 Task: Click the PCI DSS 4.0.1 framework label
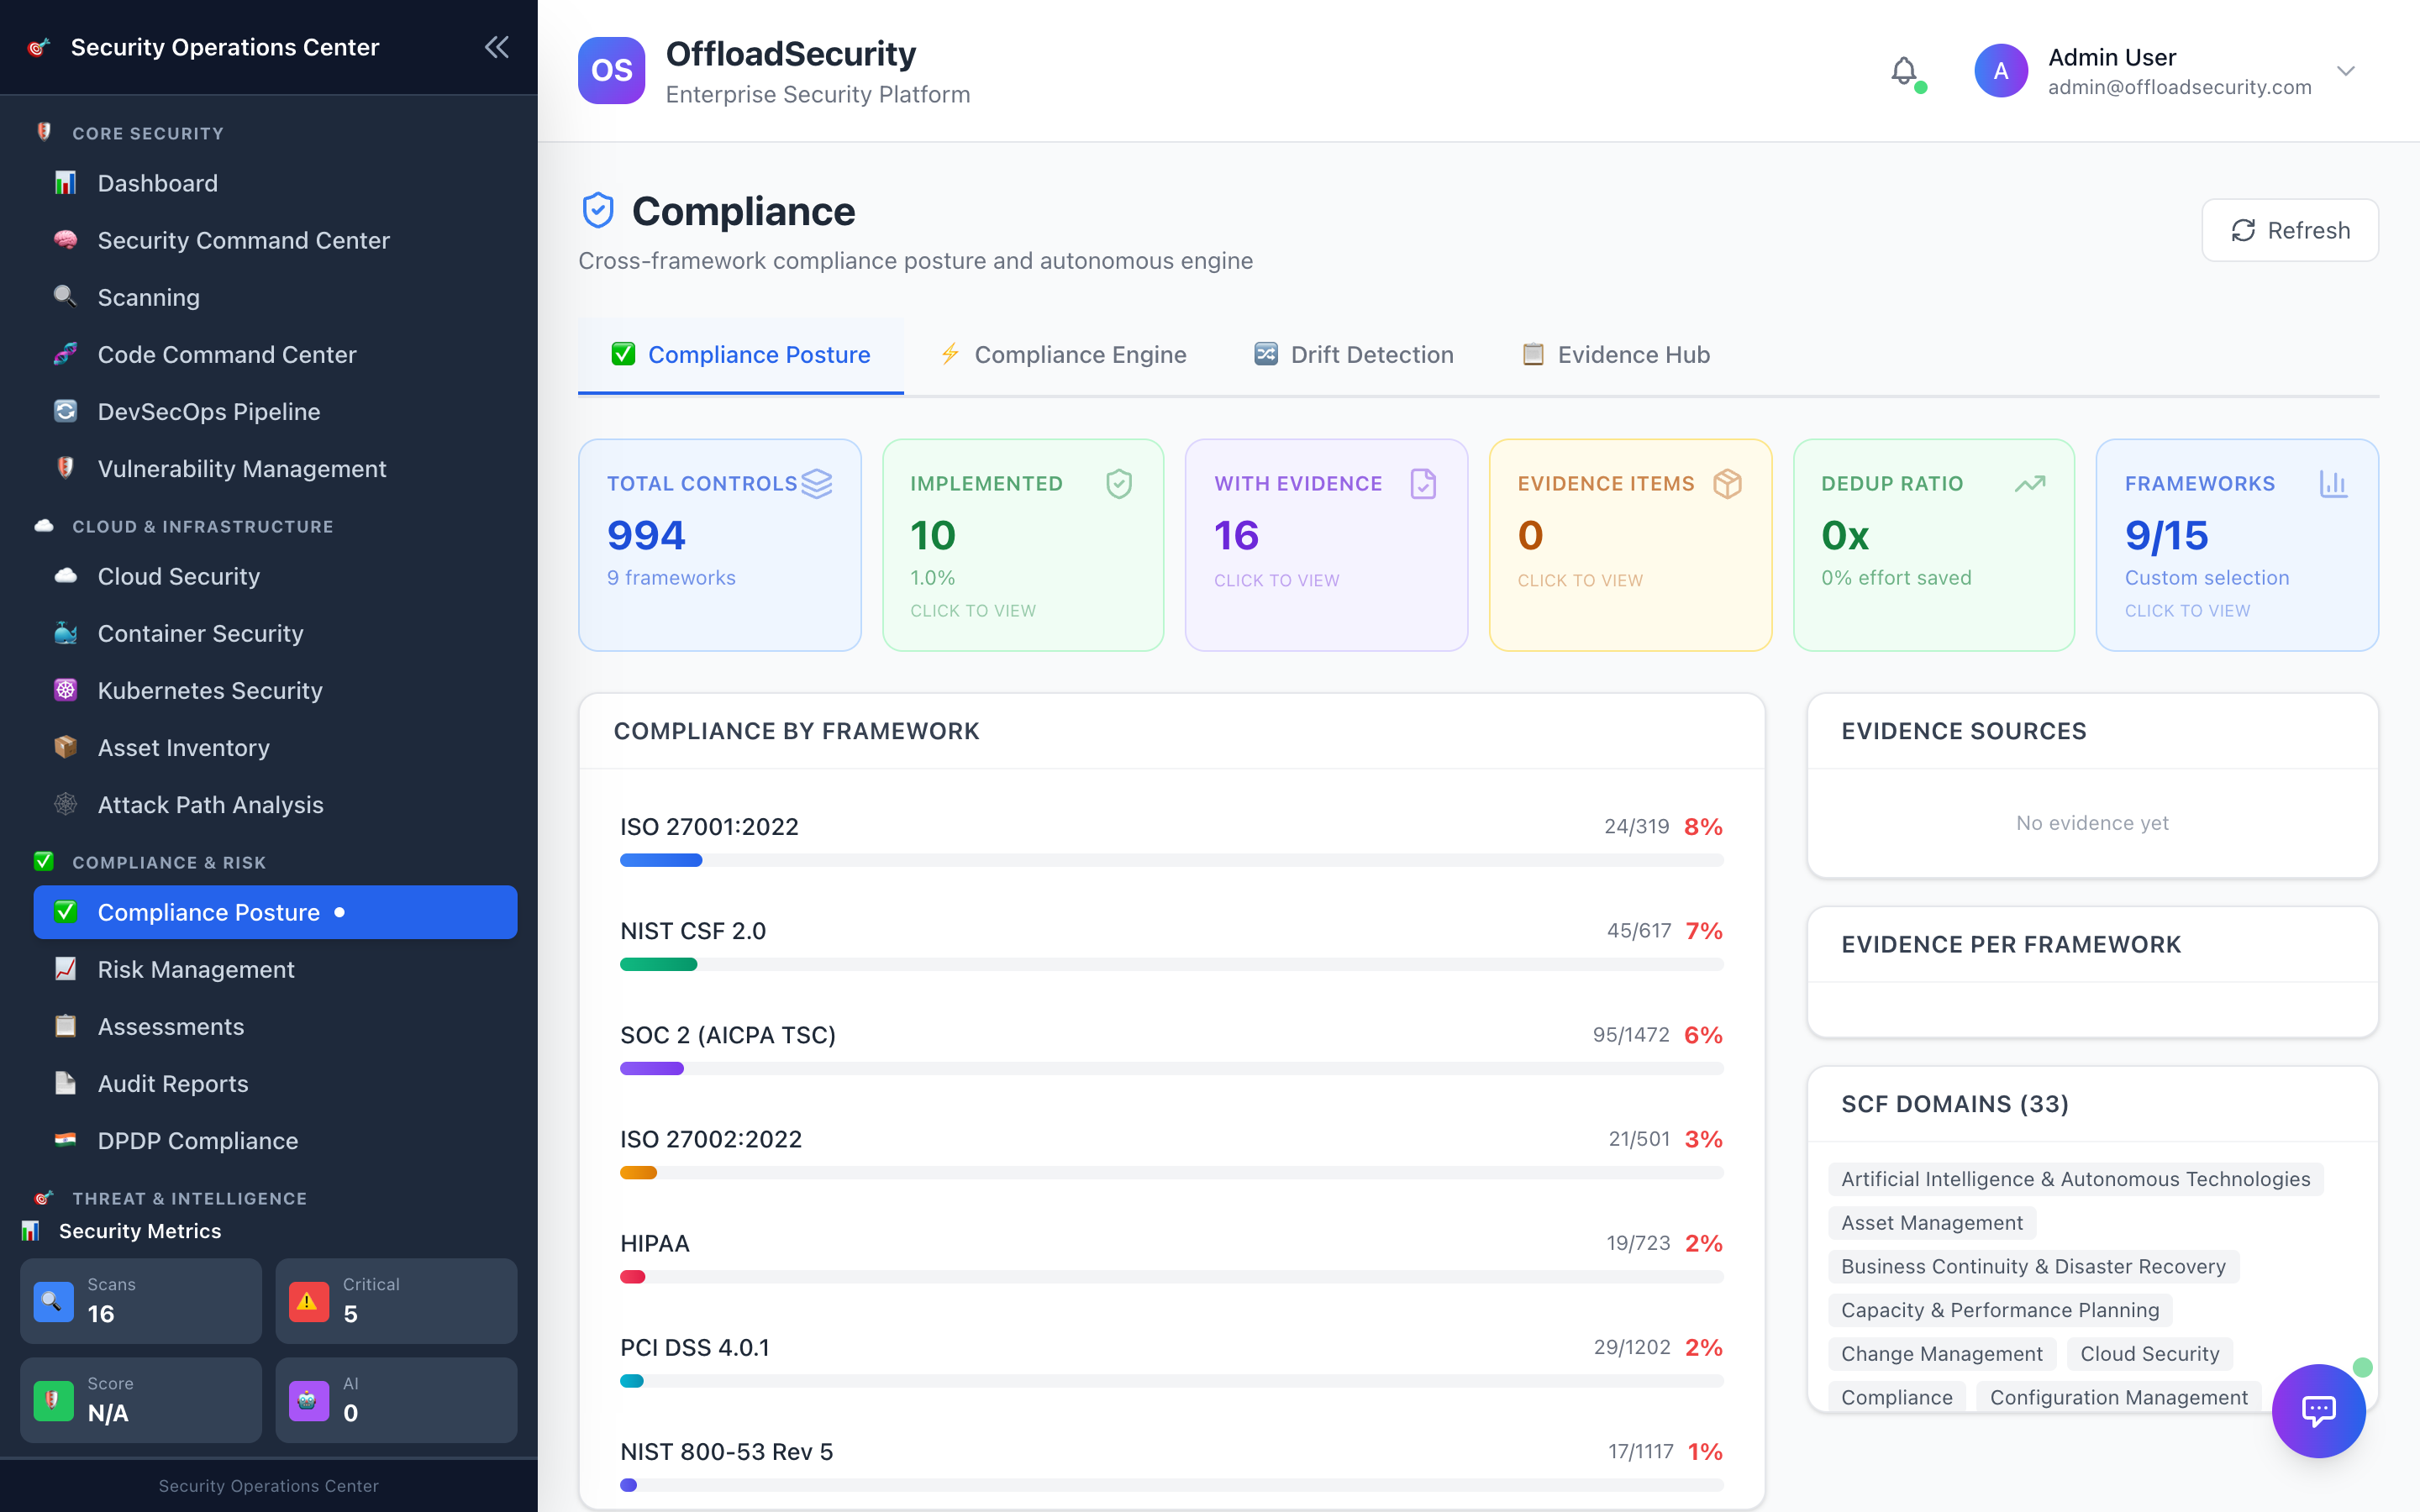[694, 1347]
